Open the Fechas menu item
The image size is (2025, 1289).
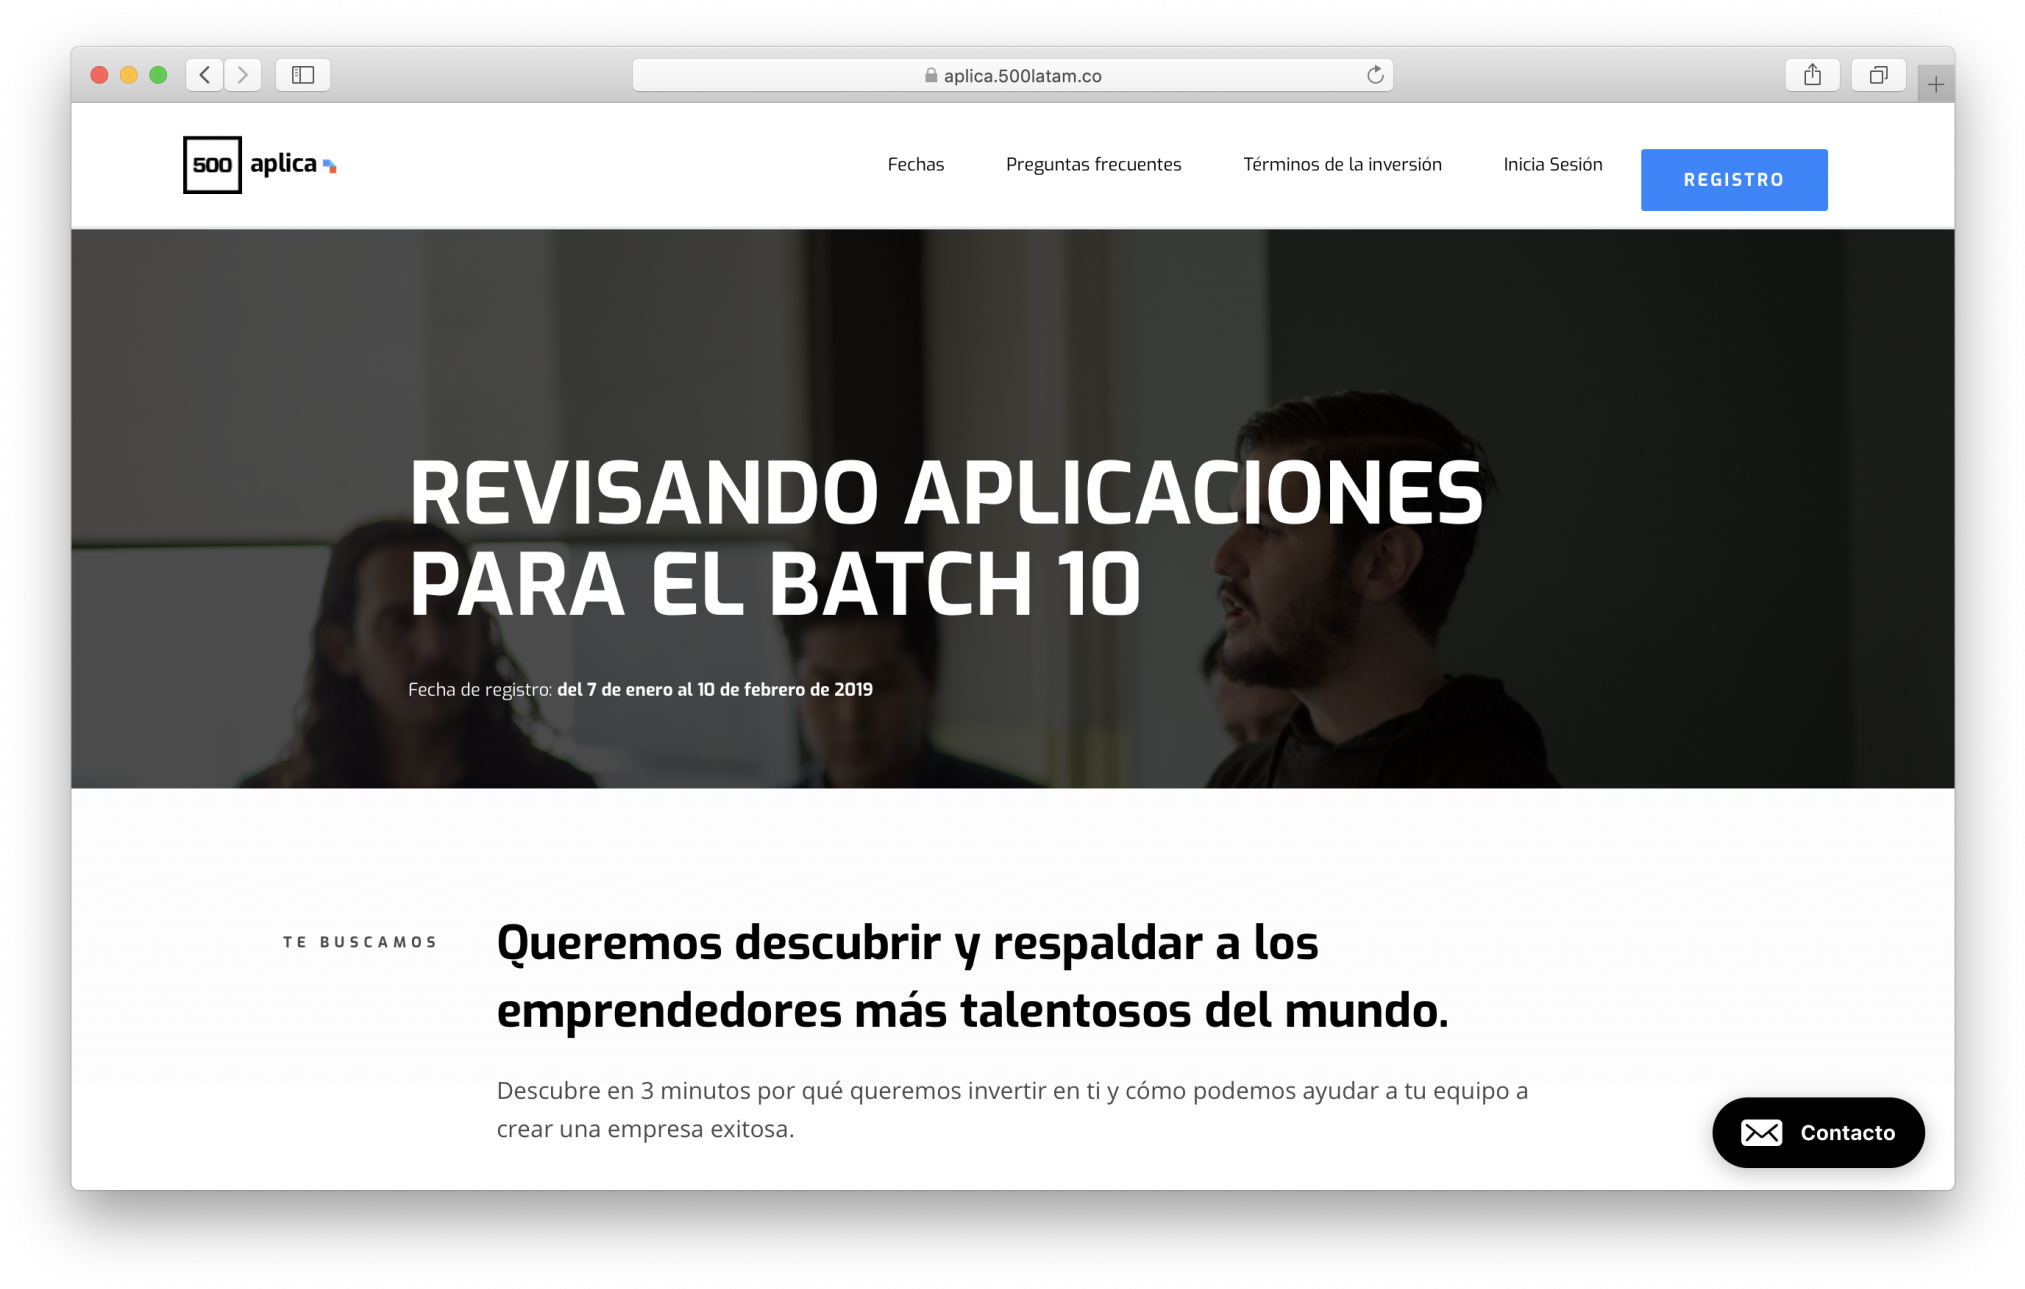[916, 164]
